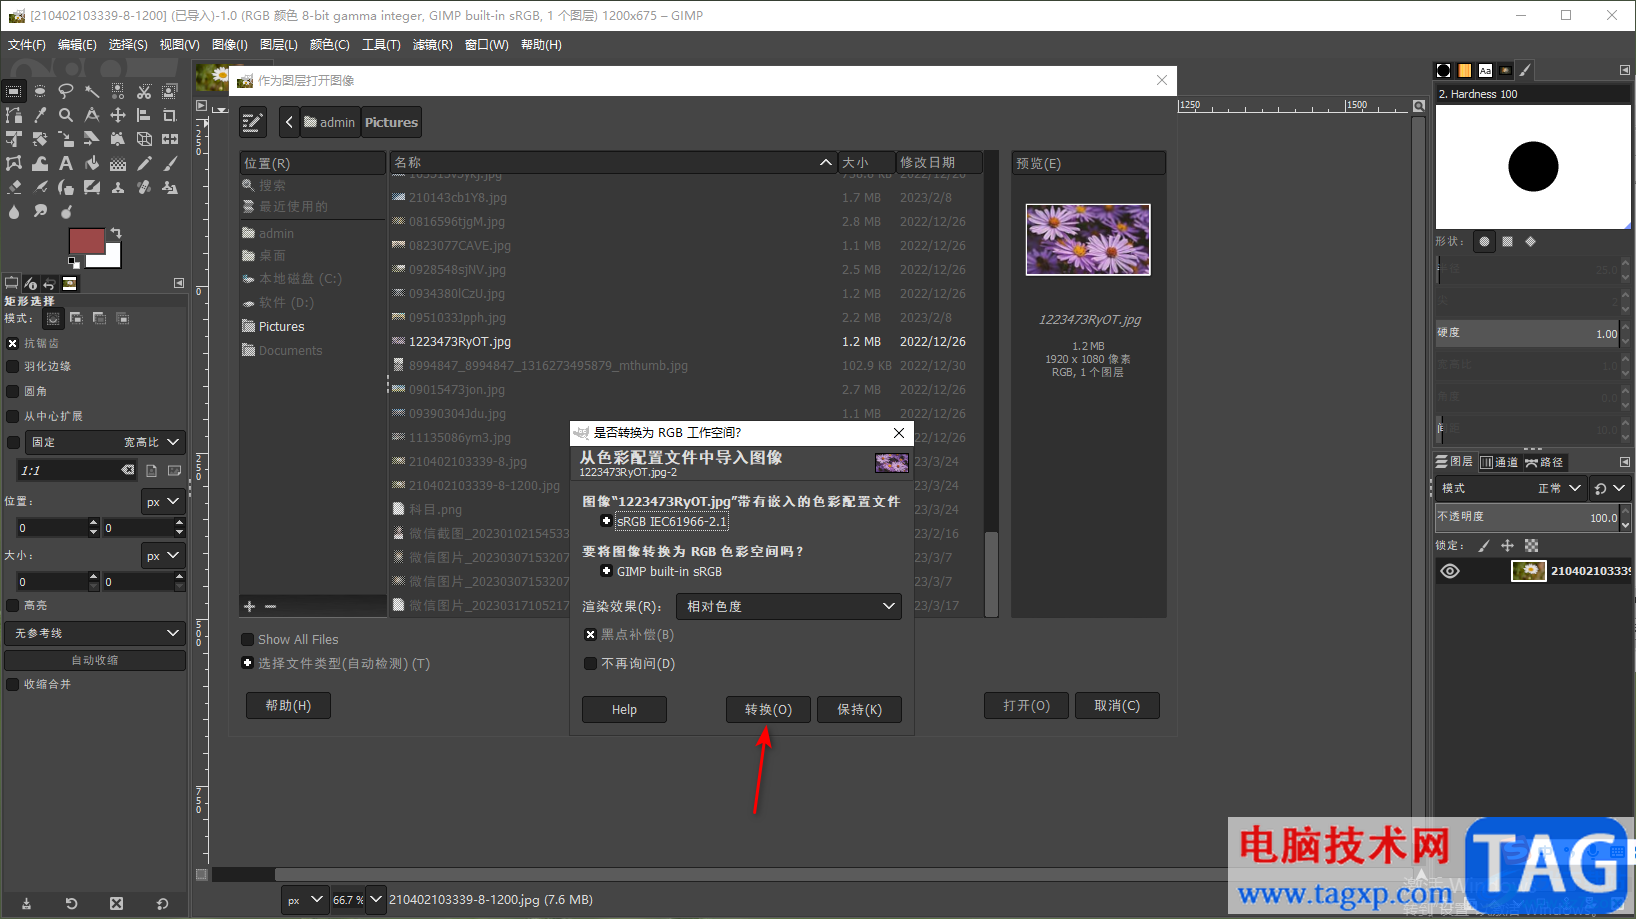Open the zoom percentage dropdown in status bar
1636x919 pixels.
tap(376, 899)
